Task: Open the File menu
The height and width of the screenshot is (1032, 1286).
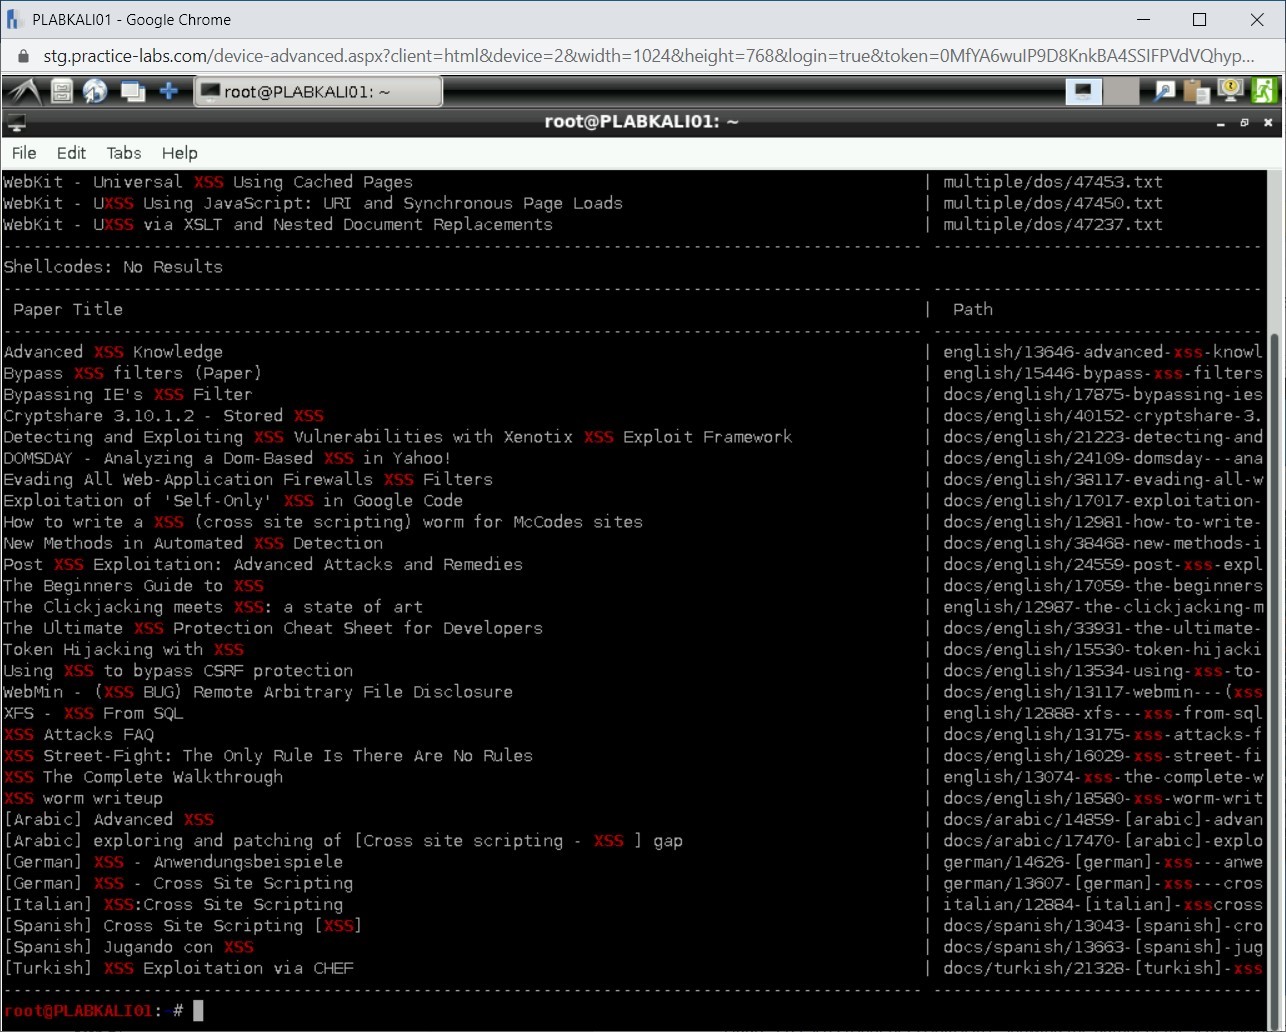Action: tap(24, 153)
